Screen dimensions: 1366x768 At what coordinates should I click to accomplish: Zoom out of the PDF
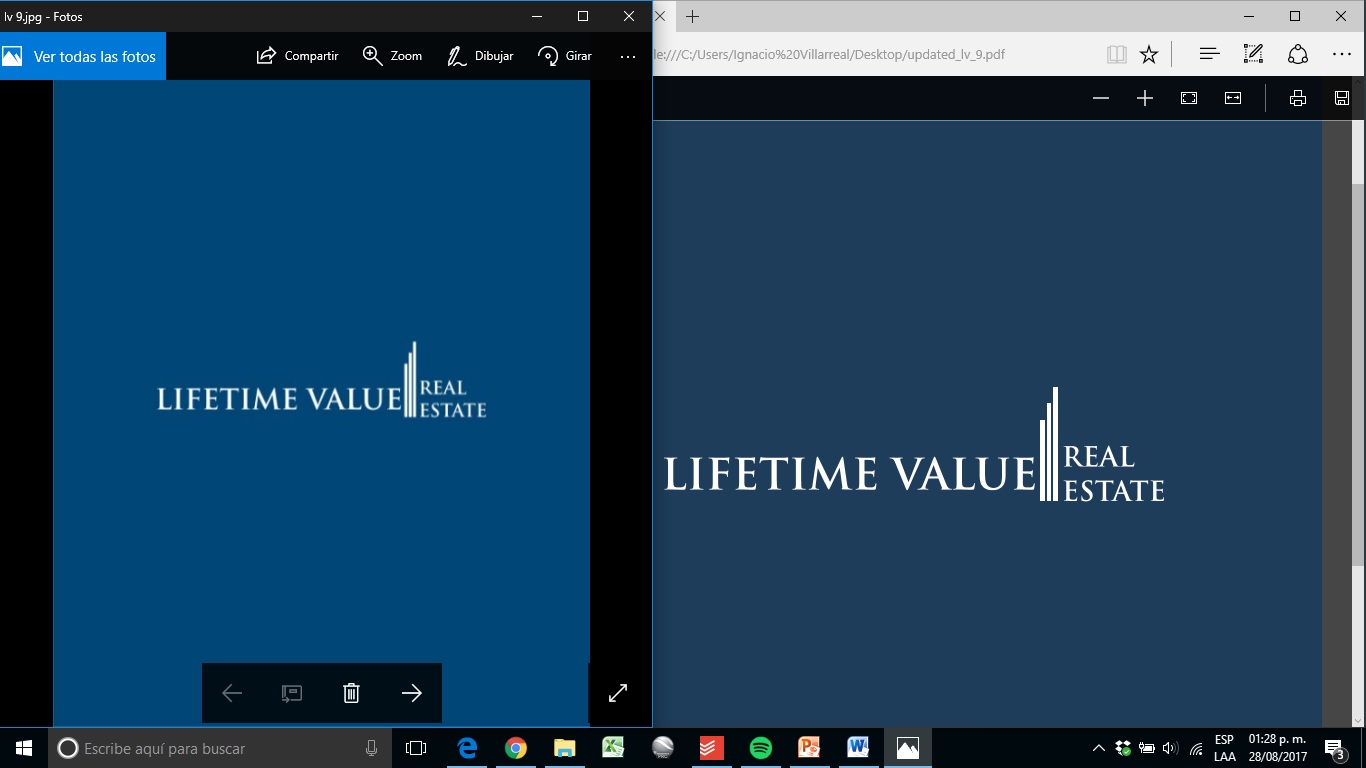click(x=1101, y=98)
